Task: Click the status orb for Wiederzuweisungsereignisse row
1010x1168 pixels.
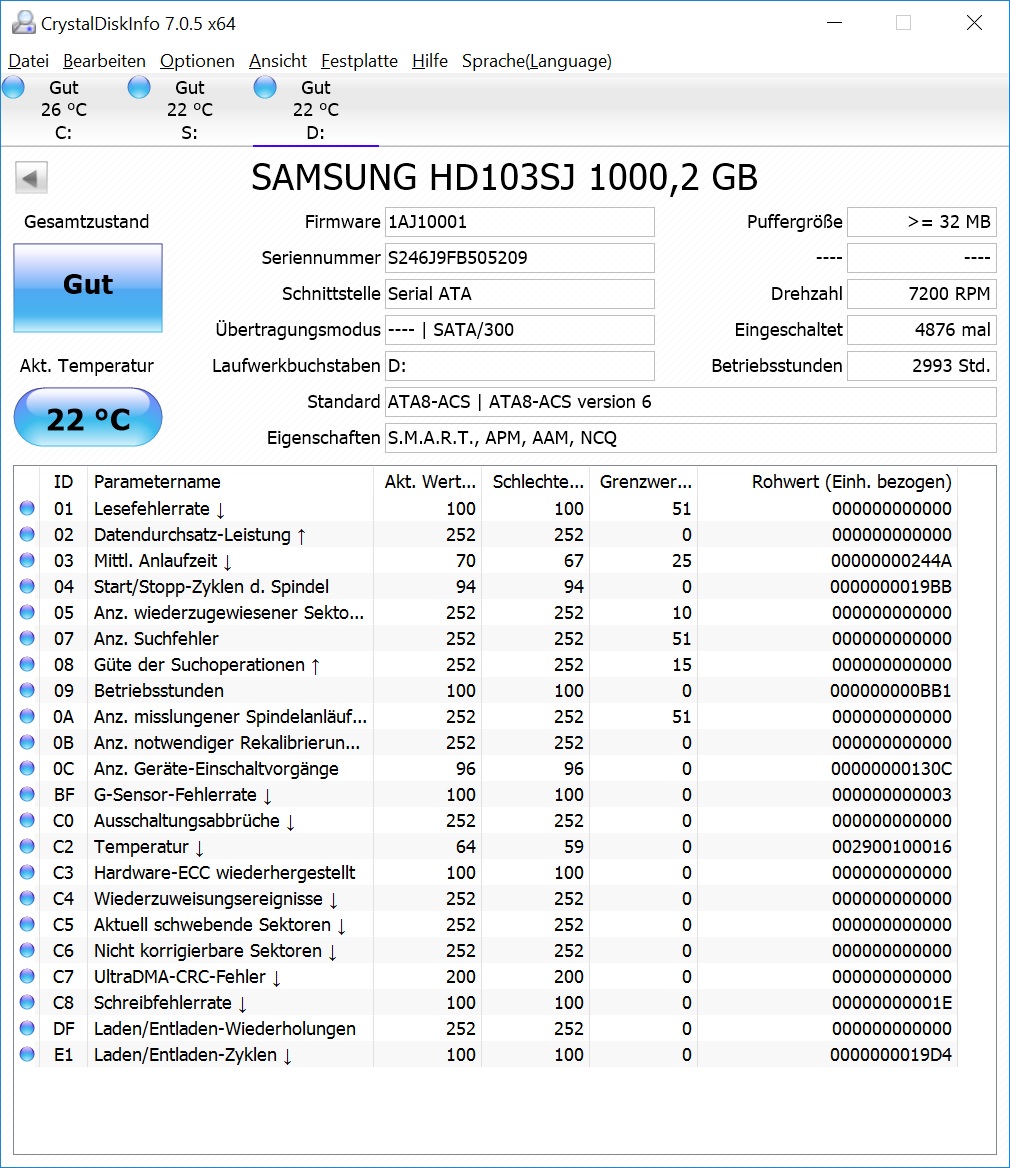Action: [x=28, y=898]
